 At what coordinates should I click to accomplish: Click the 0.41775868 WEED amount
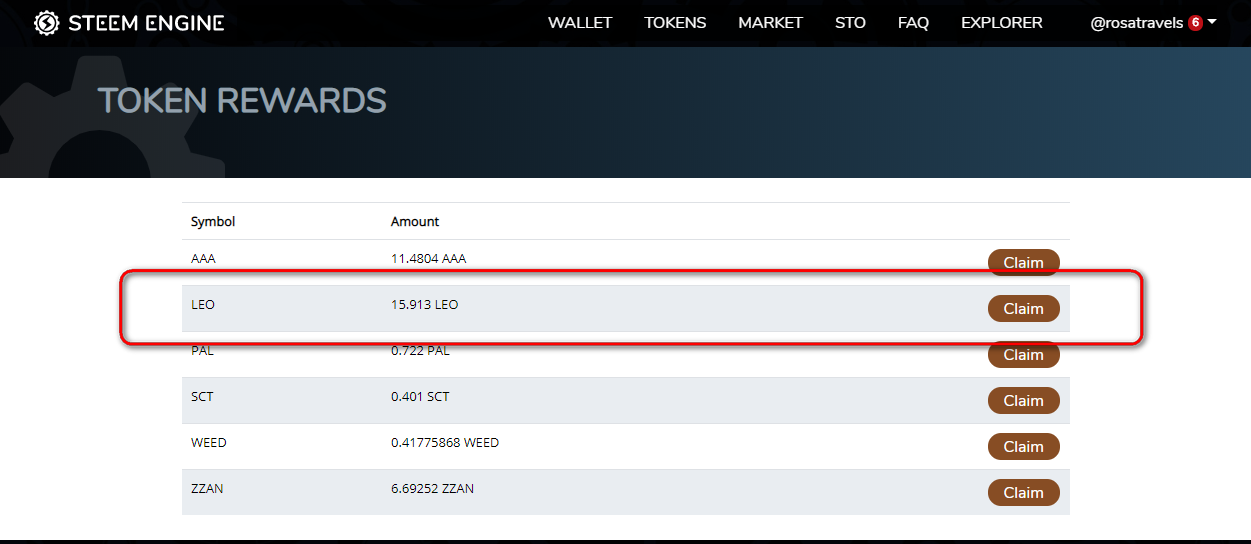point(445,443)
